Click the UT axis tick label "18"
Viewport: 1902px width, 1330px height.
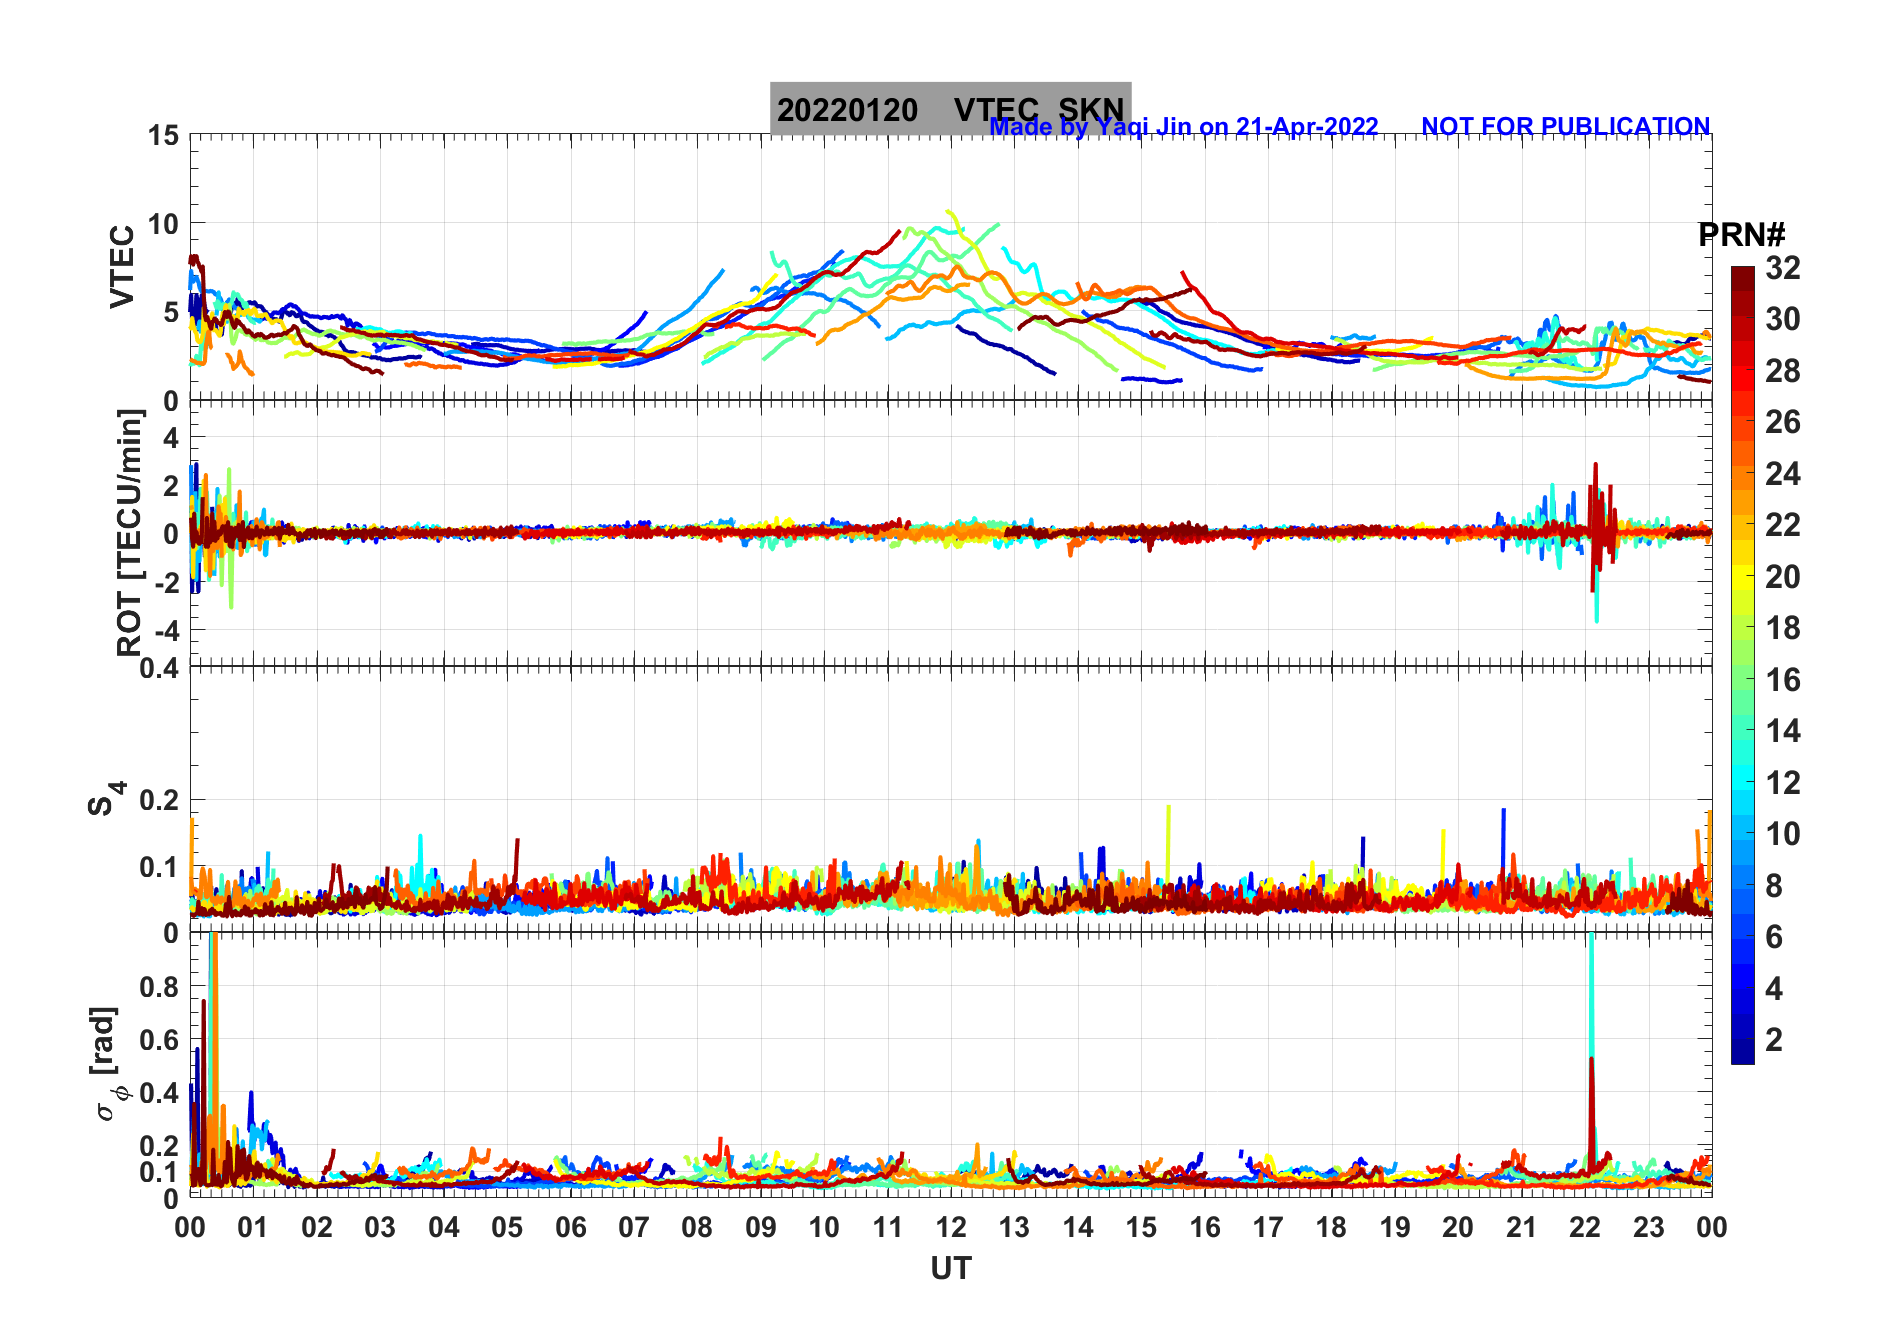pos(1331,1228)
